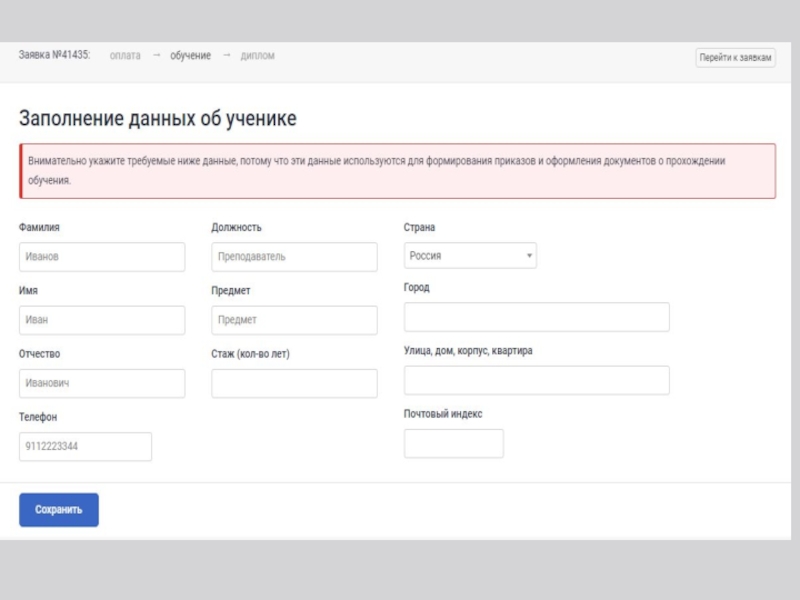Viewport: 800px width, 600px height.
Task: Select the обучение step in breadcrumb
Action: click(190, 56)
